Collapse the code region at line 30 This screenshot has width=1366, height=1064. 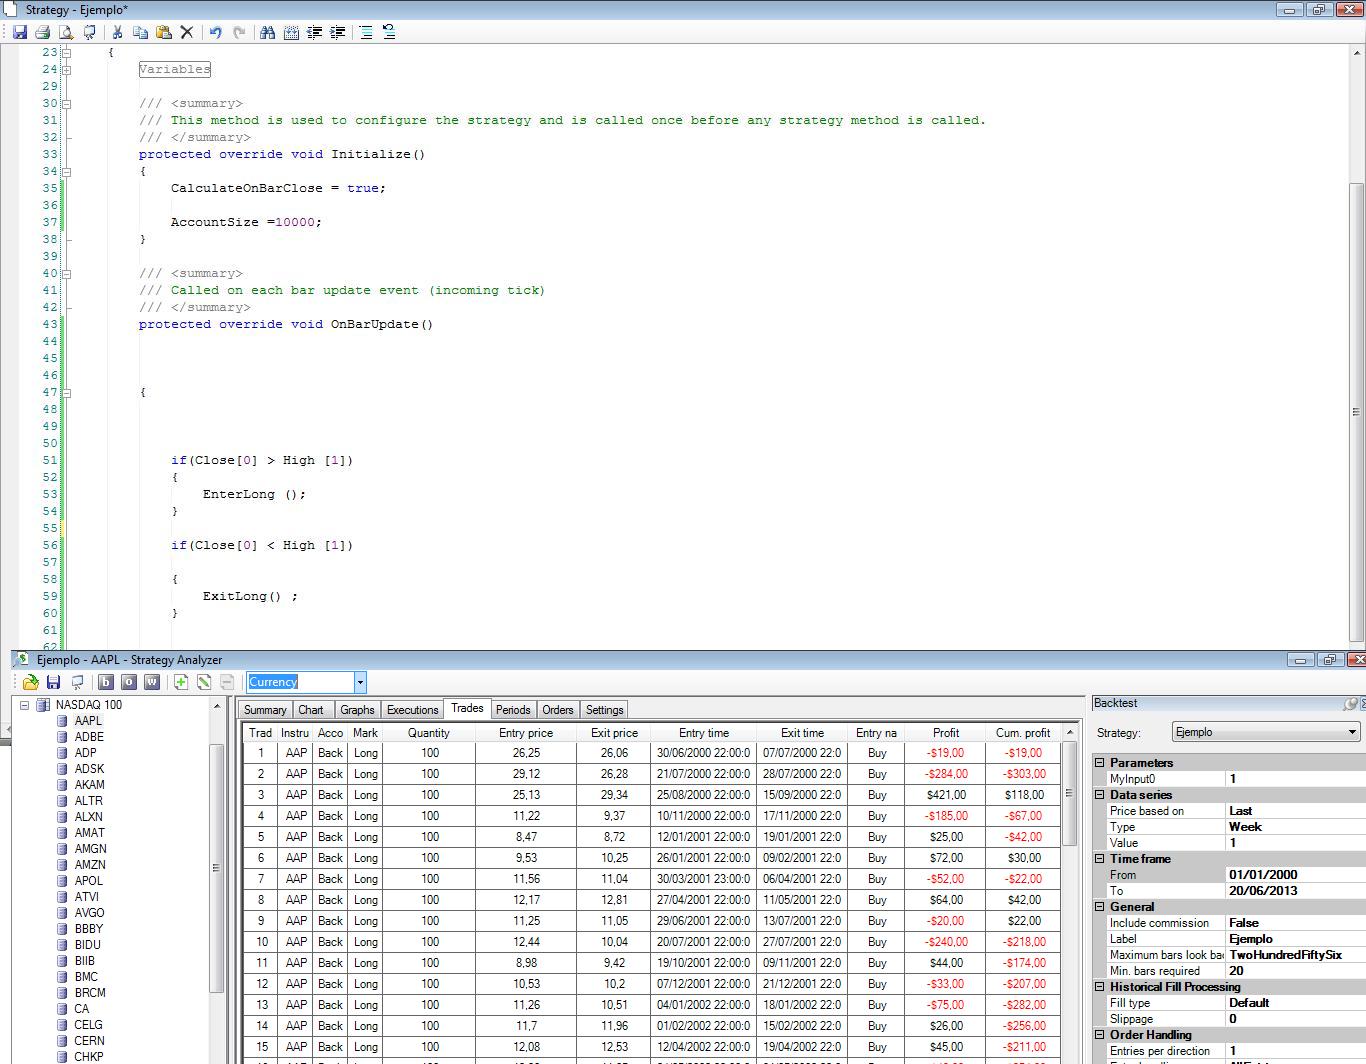click(x=66, y=104)
